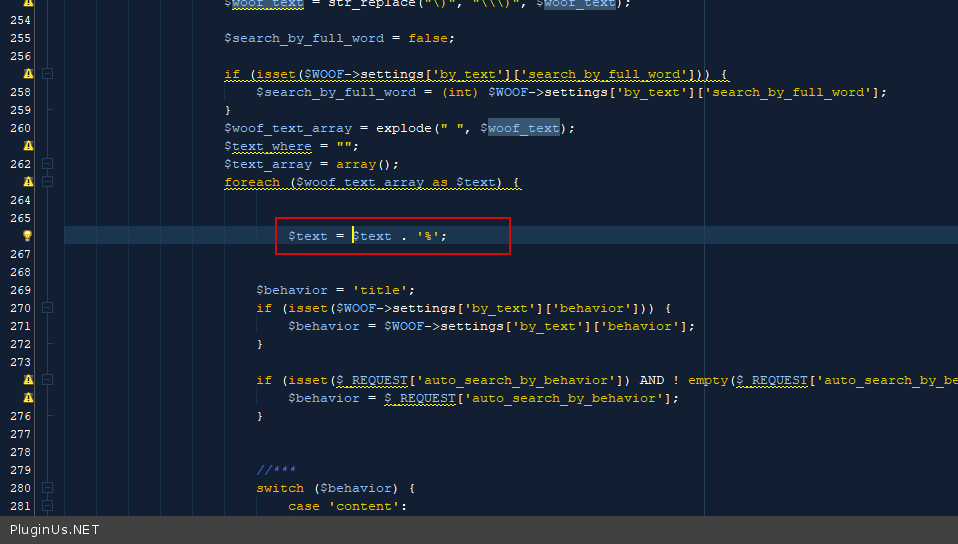Collapse the fold marker at line 262
The width and height of the screenshot is (958, 544).
[x=47, y=164]
